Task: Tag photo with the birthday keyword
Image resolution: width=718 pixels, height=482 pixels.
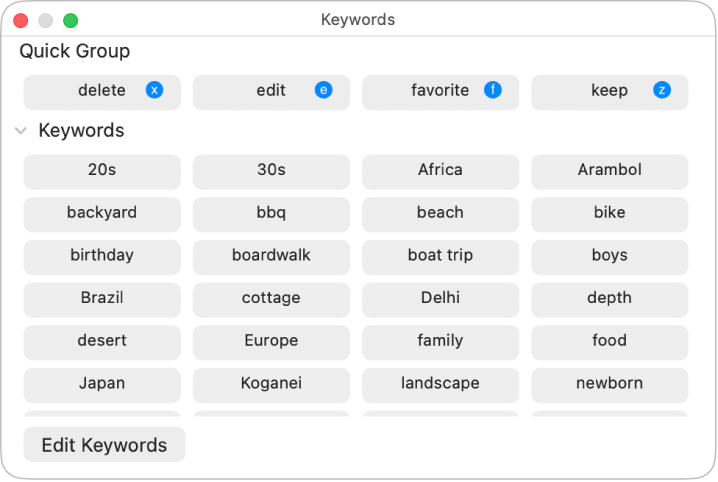Action: tap(102, 256)
